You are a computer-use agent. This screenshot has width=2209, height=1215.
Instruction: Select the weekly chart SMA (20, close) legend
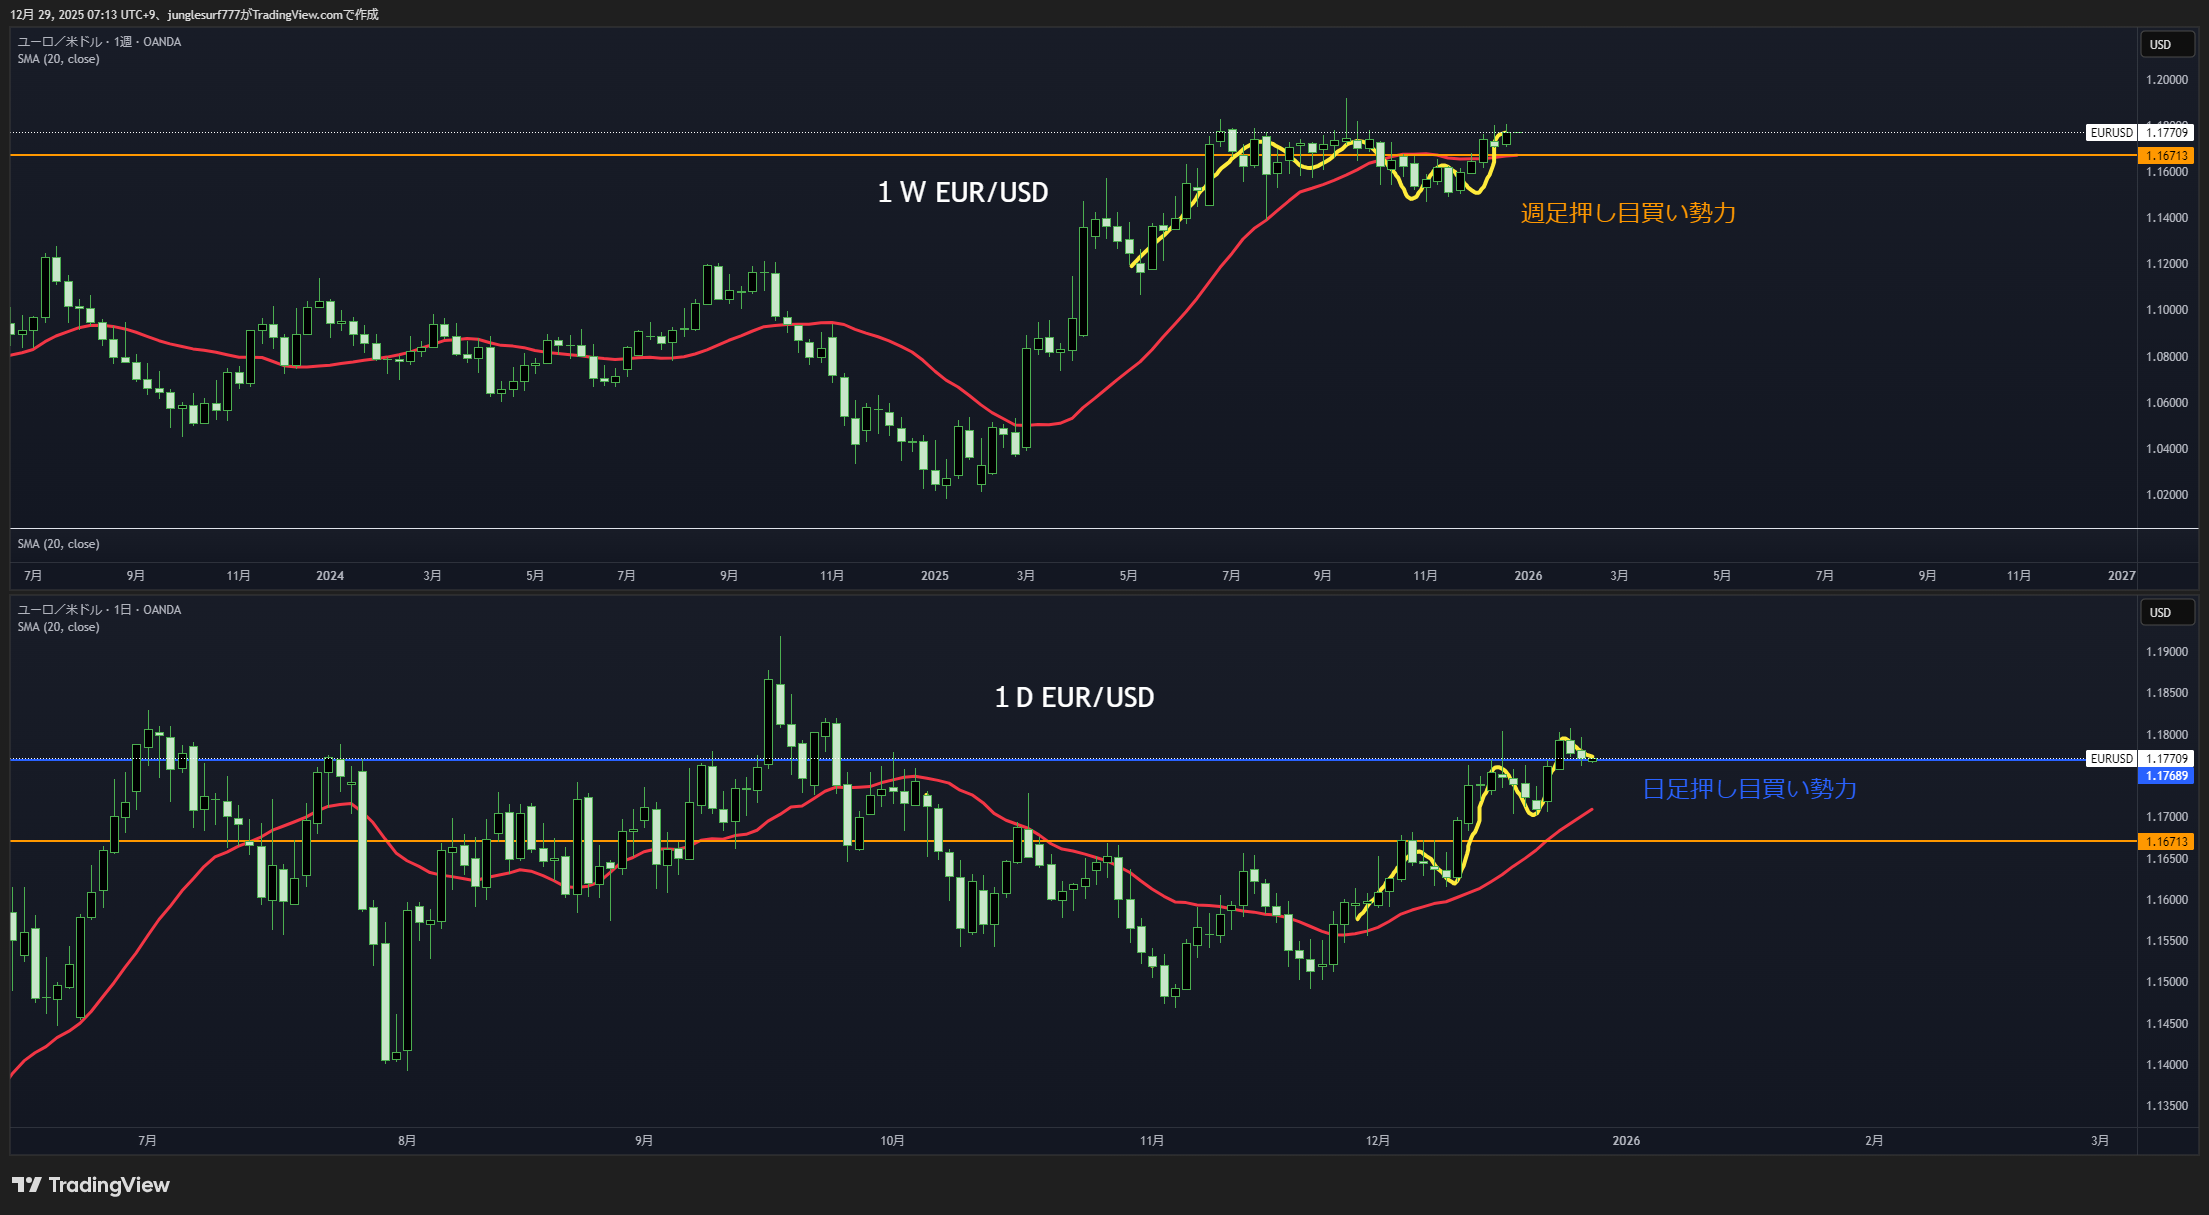coord(58,59)
